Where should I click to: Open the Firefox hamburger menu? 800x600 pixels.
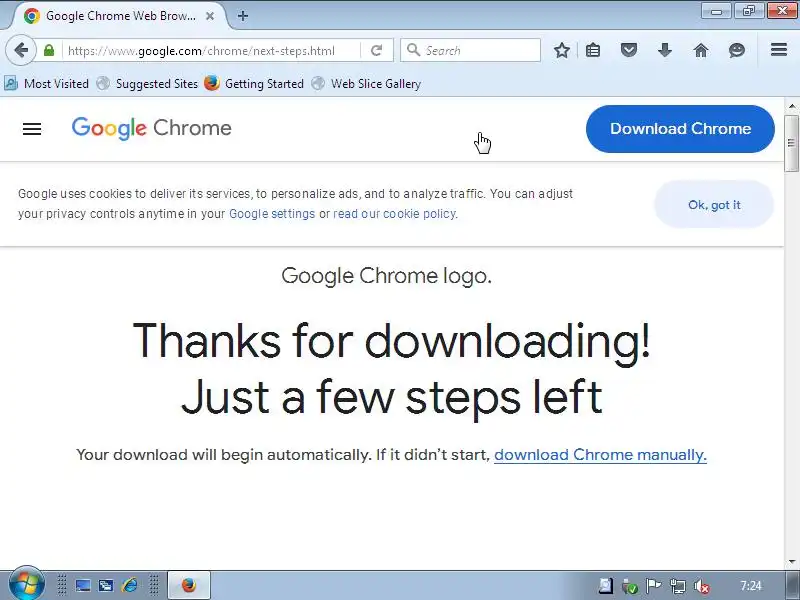pos(779,49)
